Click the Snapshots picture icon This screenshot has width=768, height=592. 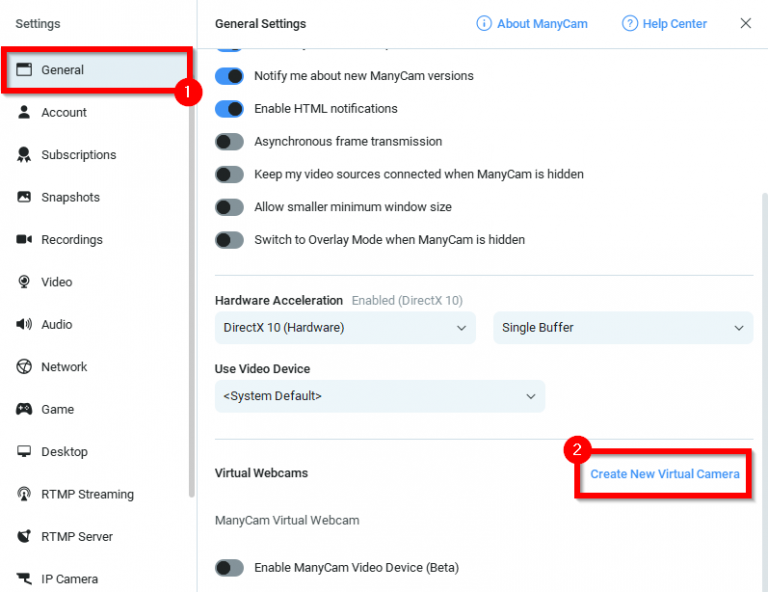[24, 197]
